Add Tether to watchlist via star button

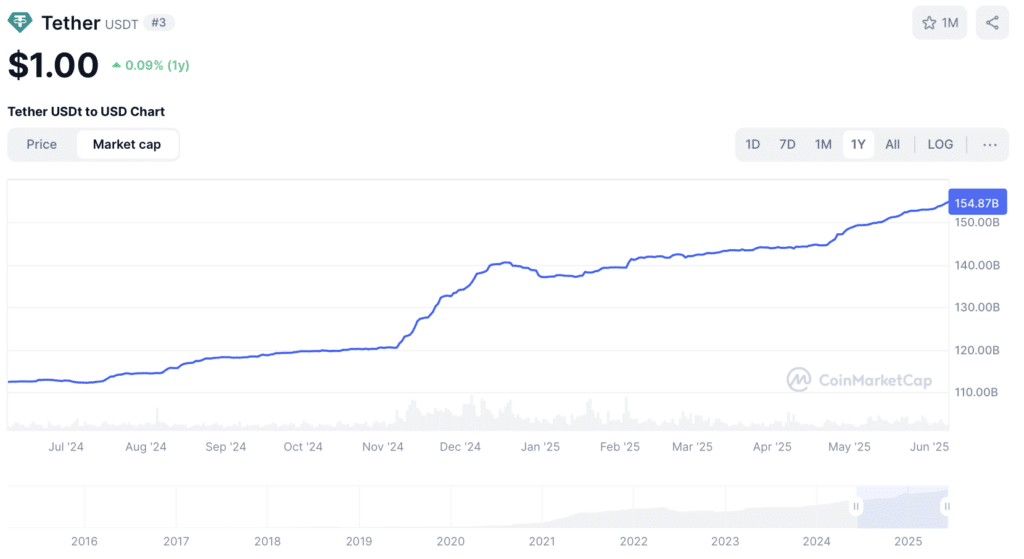[x=939, y=23]
